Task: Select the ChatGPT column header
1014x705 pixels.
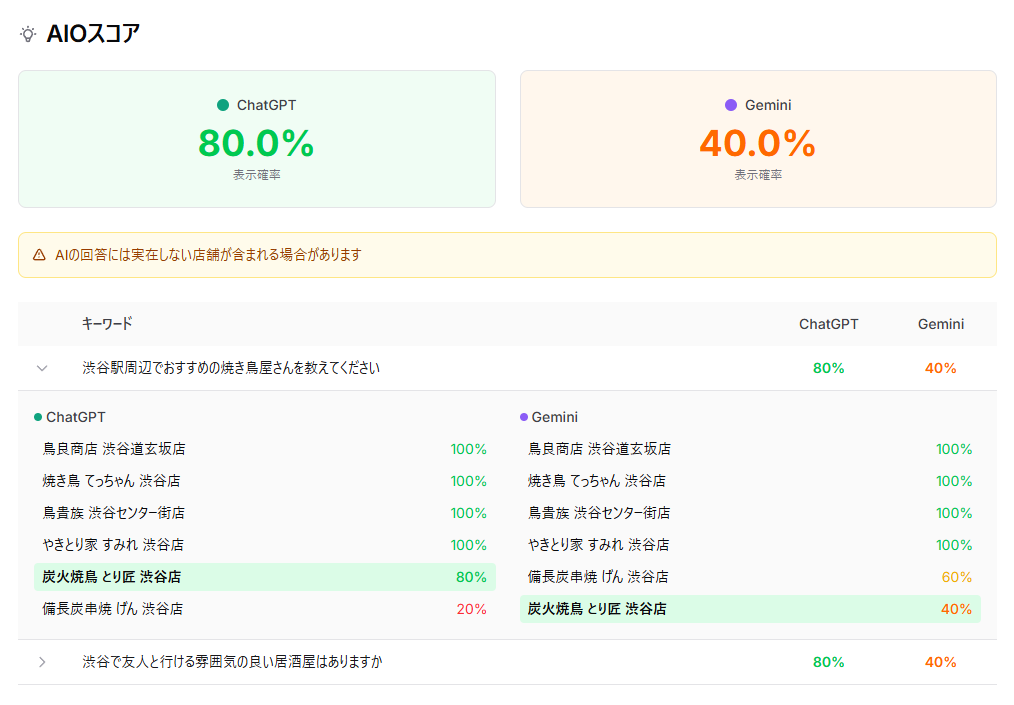Action: (828, 323)
